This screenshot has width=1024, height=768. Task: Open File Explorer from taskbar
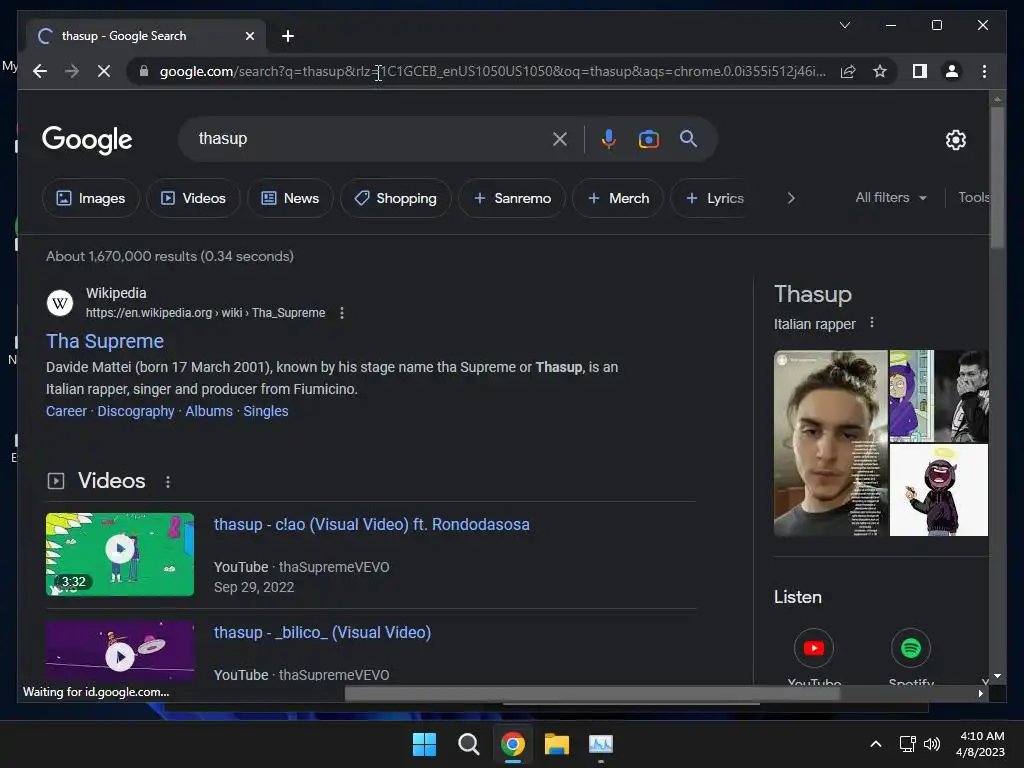coord(557,744)
